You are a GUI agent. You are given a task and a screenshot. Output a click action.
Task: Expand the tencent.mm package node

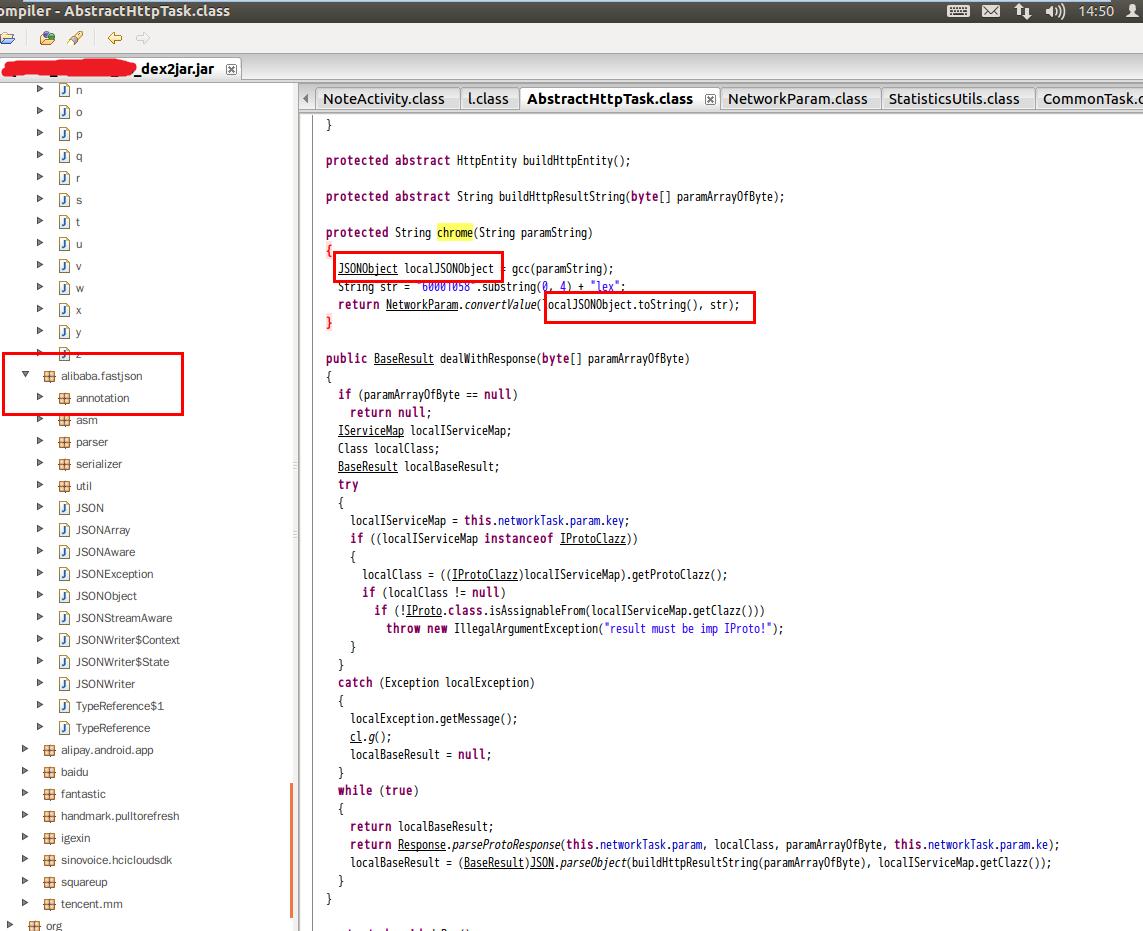click(x=26, y=904)
